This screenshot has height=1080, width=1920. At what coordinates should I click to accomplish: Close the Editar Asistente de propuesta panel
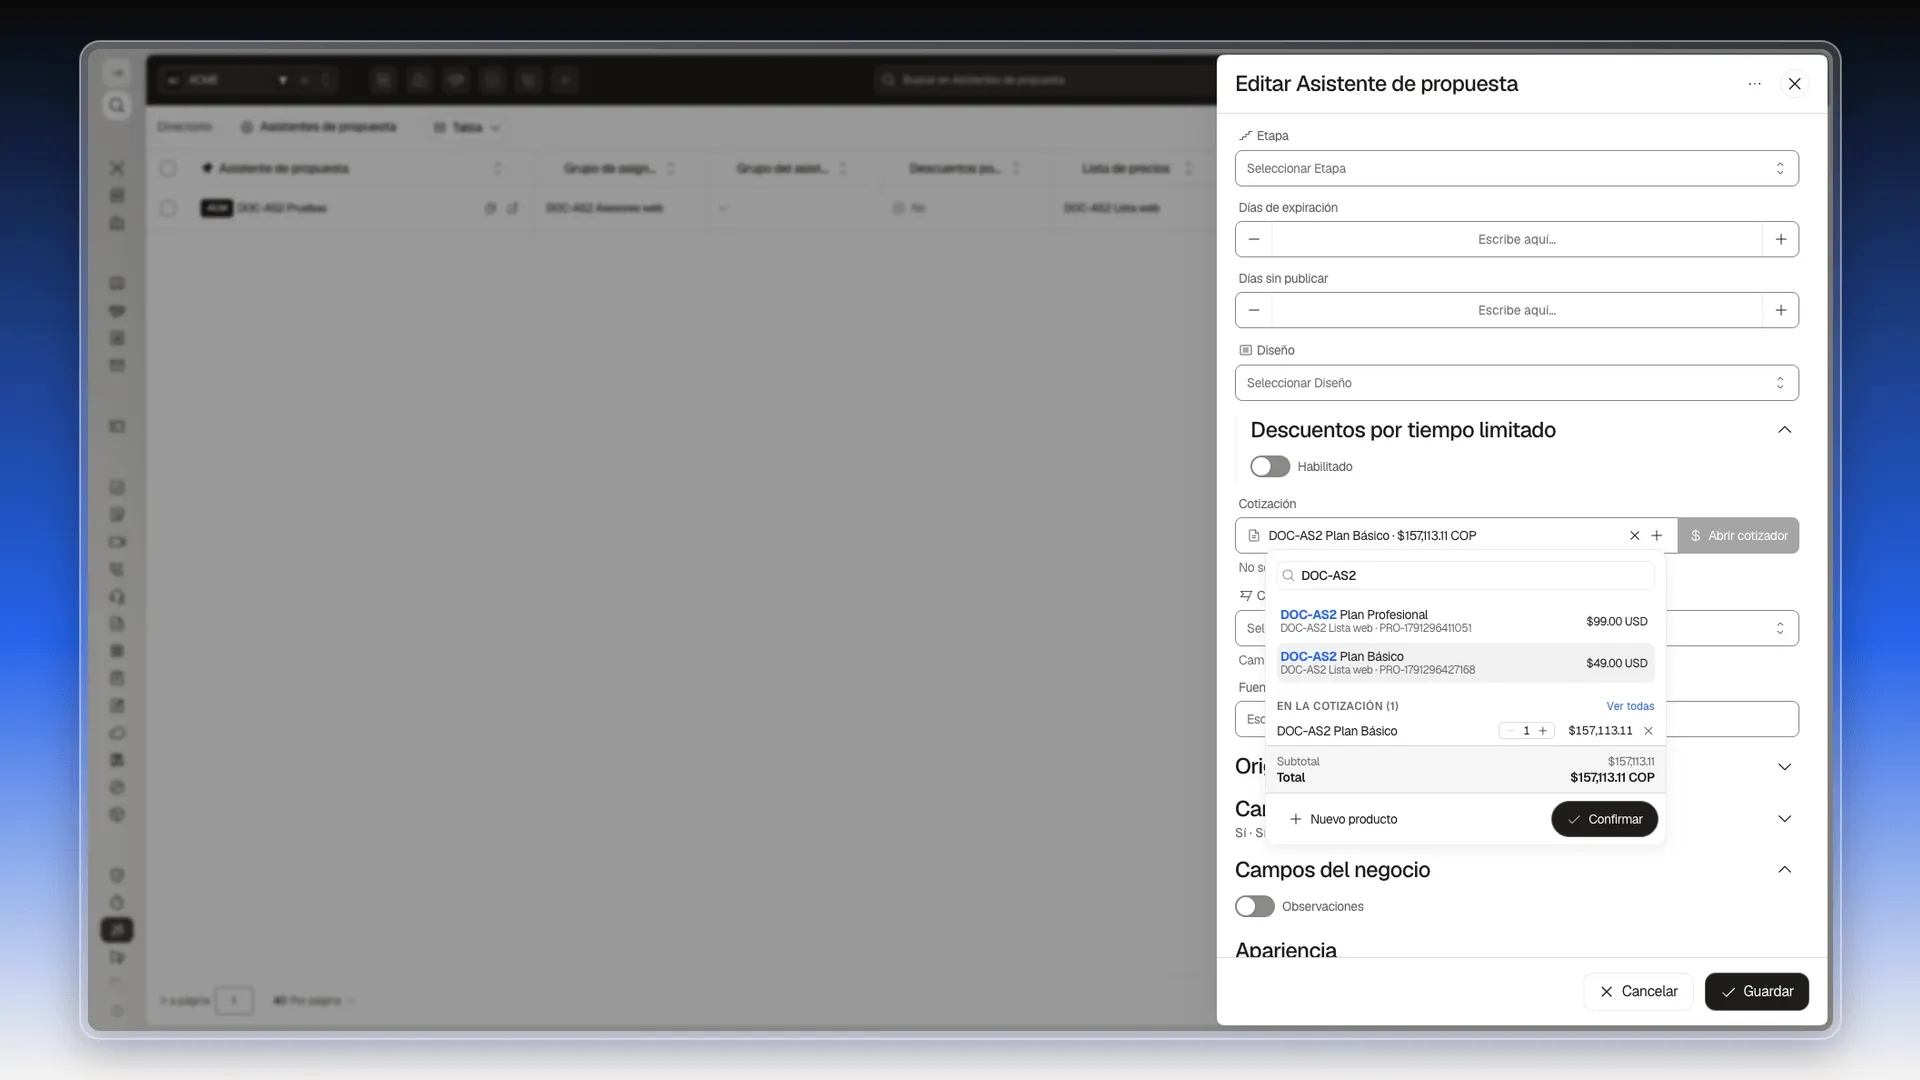point(1795,84)
